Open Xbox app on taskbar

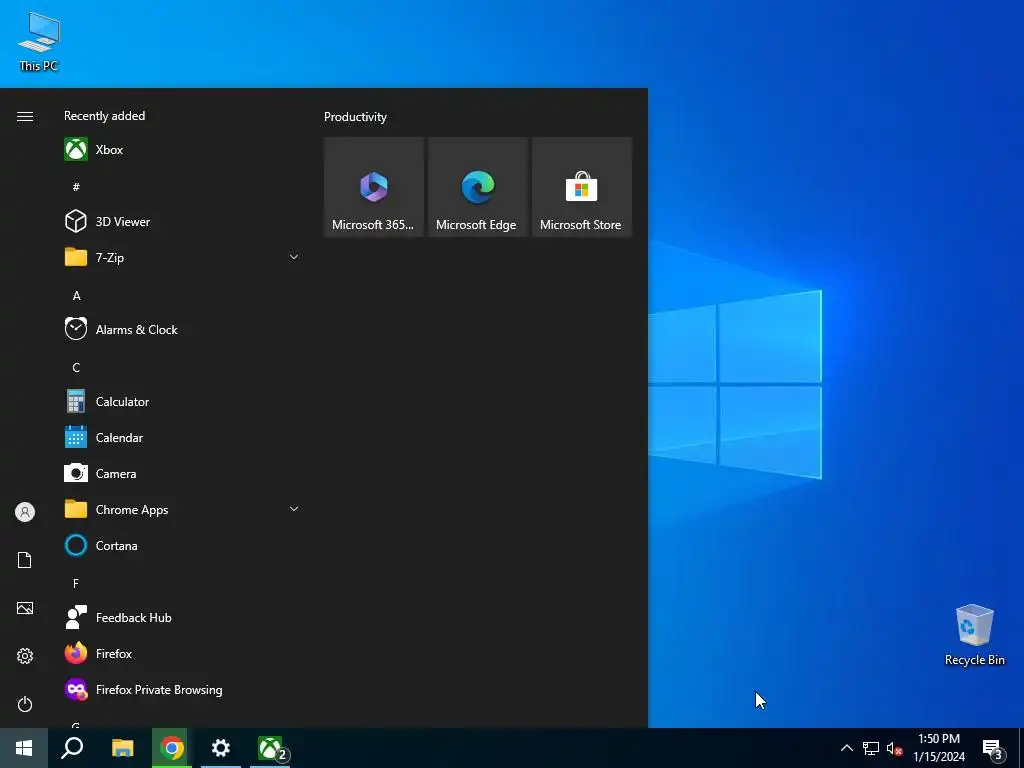[270, 748]
